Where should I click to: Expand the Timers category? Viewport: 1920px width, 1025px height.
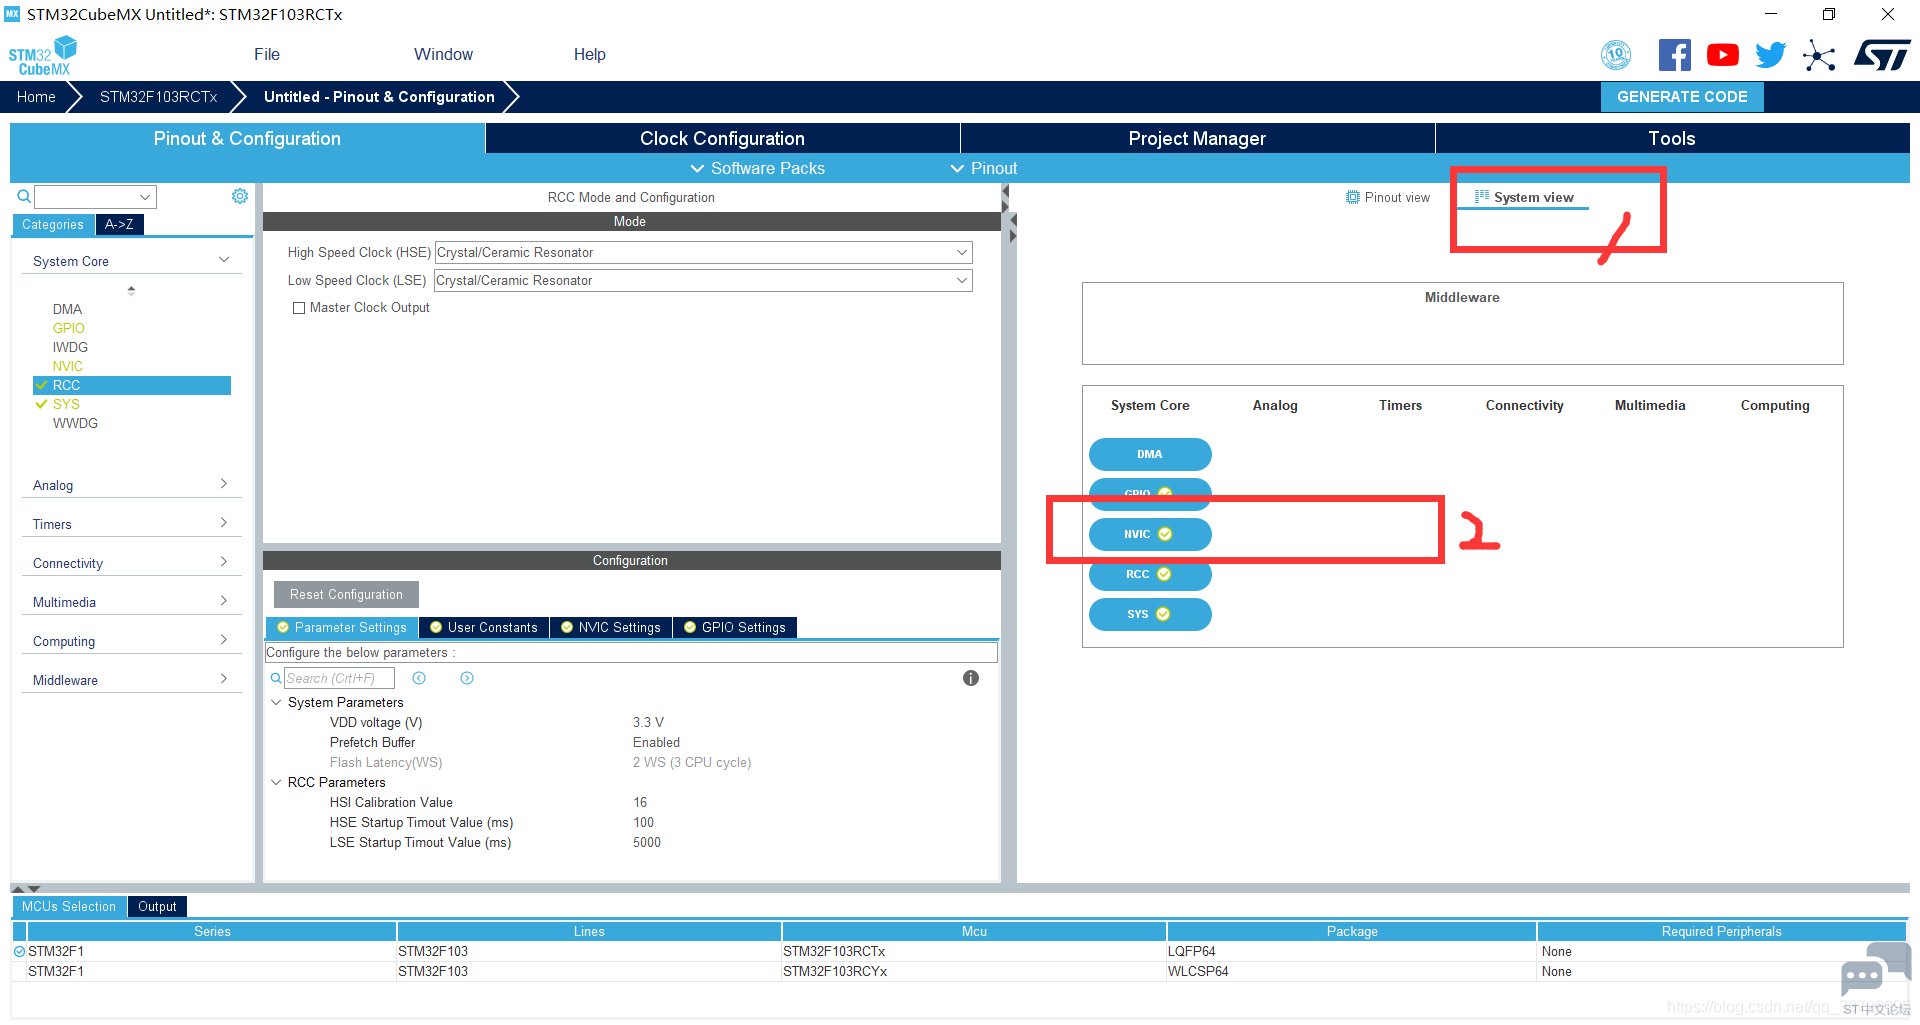pos(131,524)
